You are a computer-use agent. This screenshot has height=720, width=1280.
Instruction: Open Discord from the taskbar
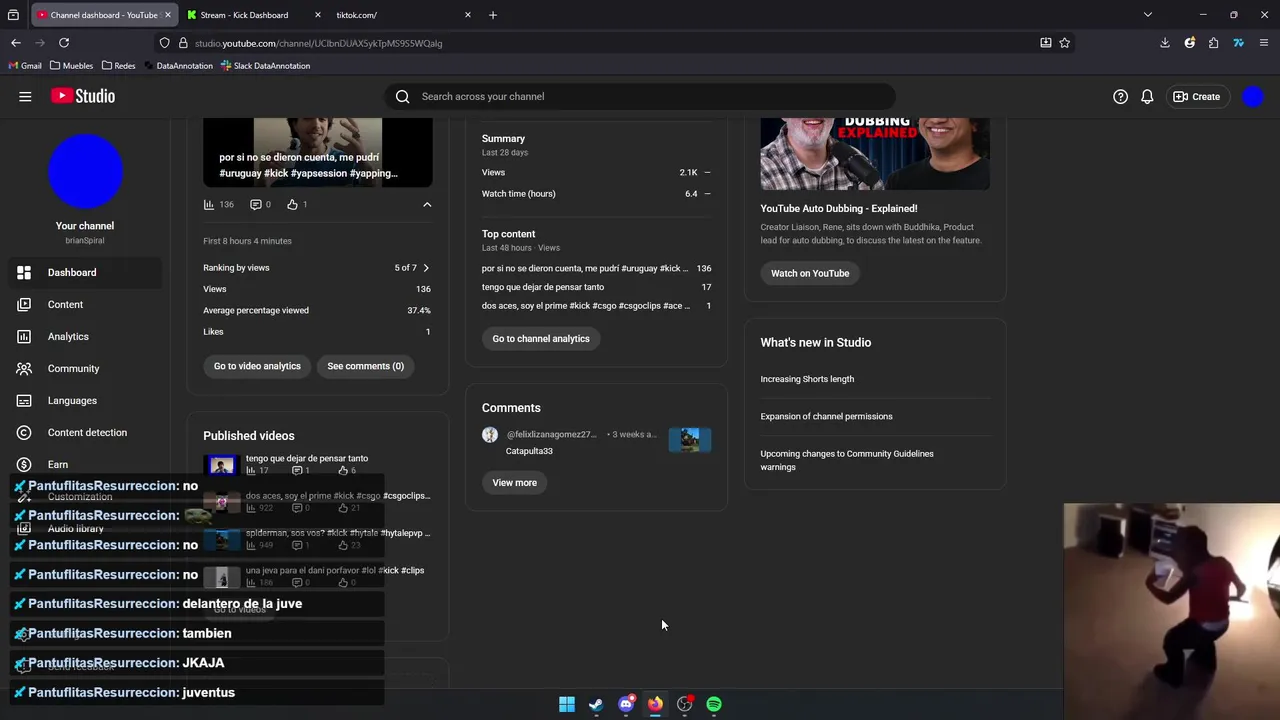click(x=626, y=704)
